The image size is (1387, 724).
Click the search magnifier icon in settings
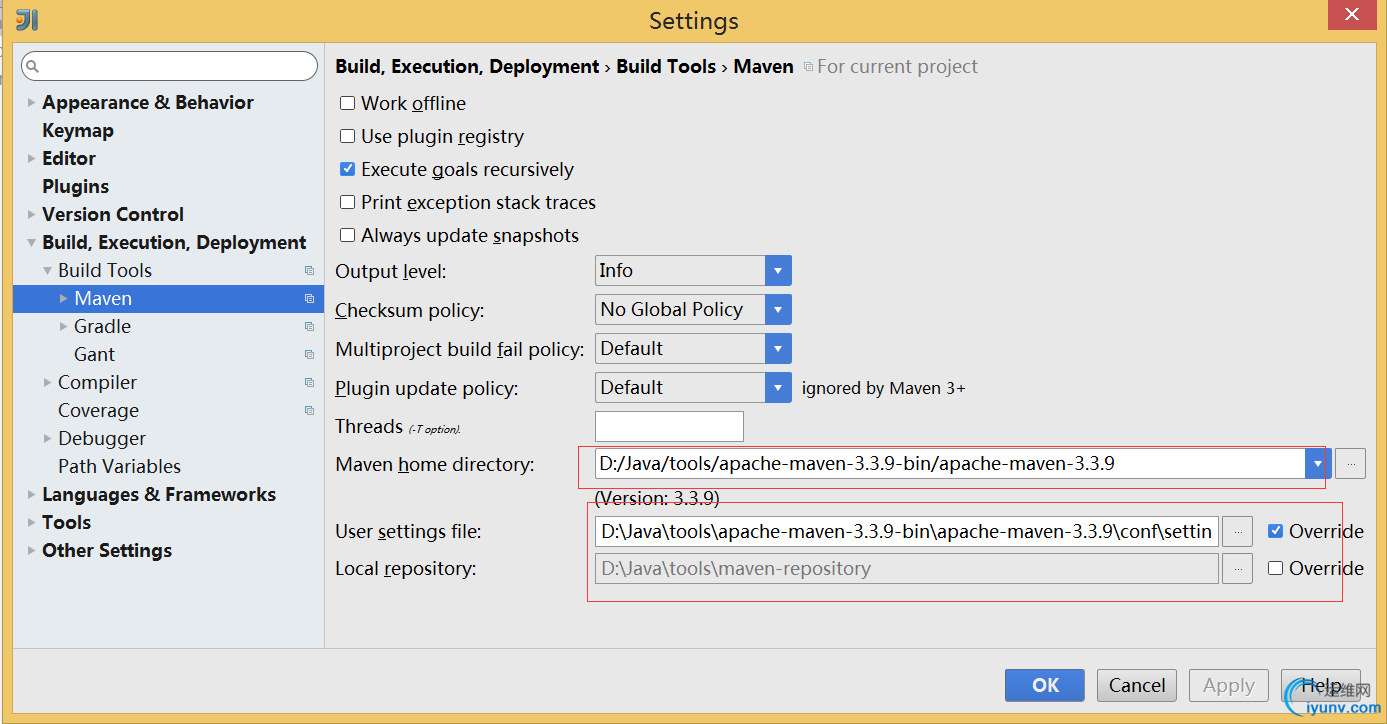tap(33, 67)
